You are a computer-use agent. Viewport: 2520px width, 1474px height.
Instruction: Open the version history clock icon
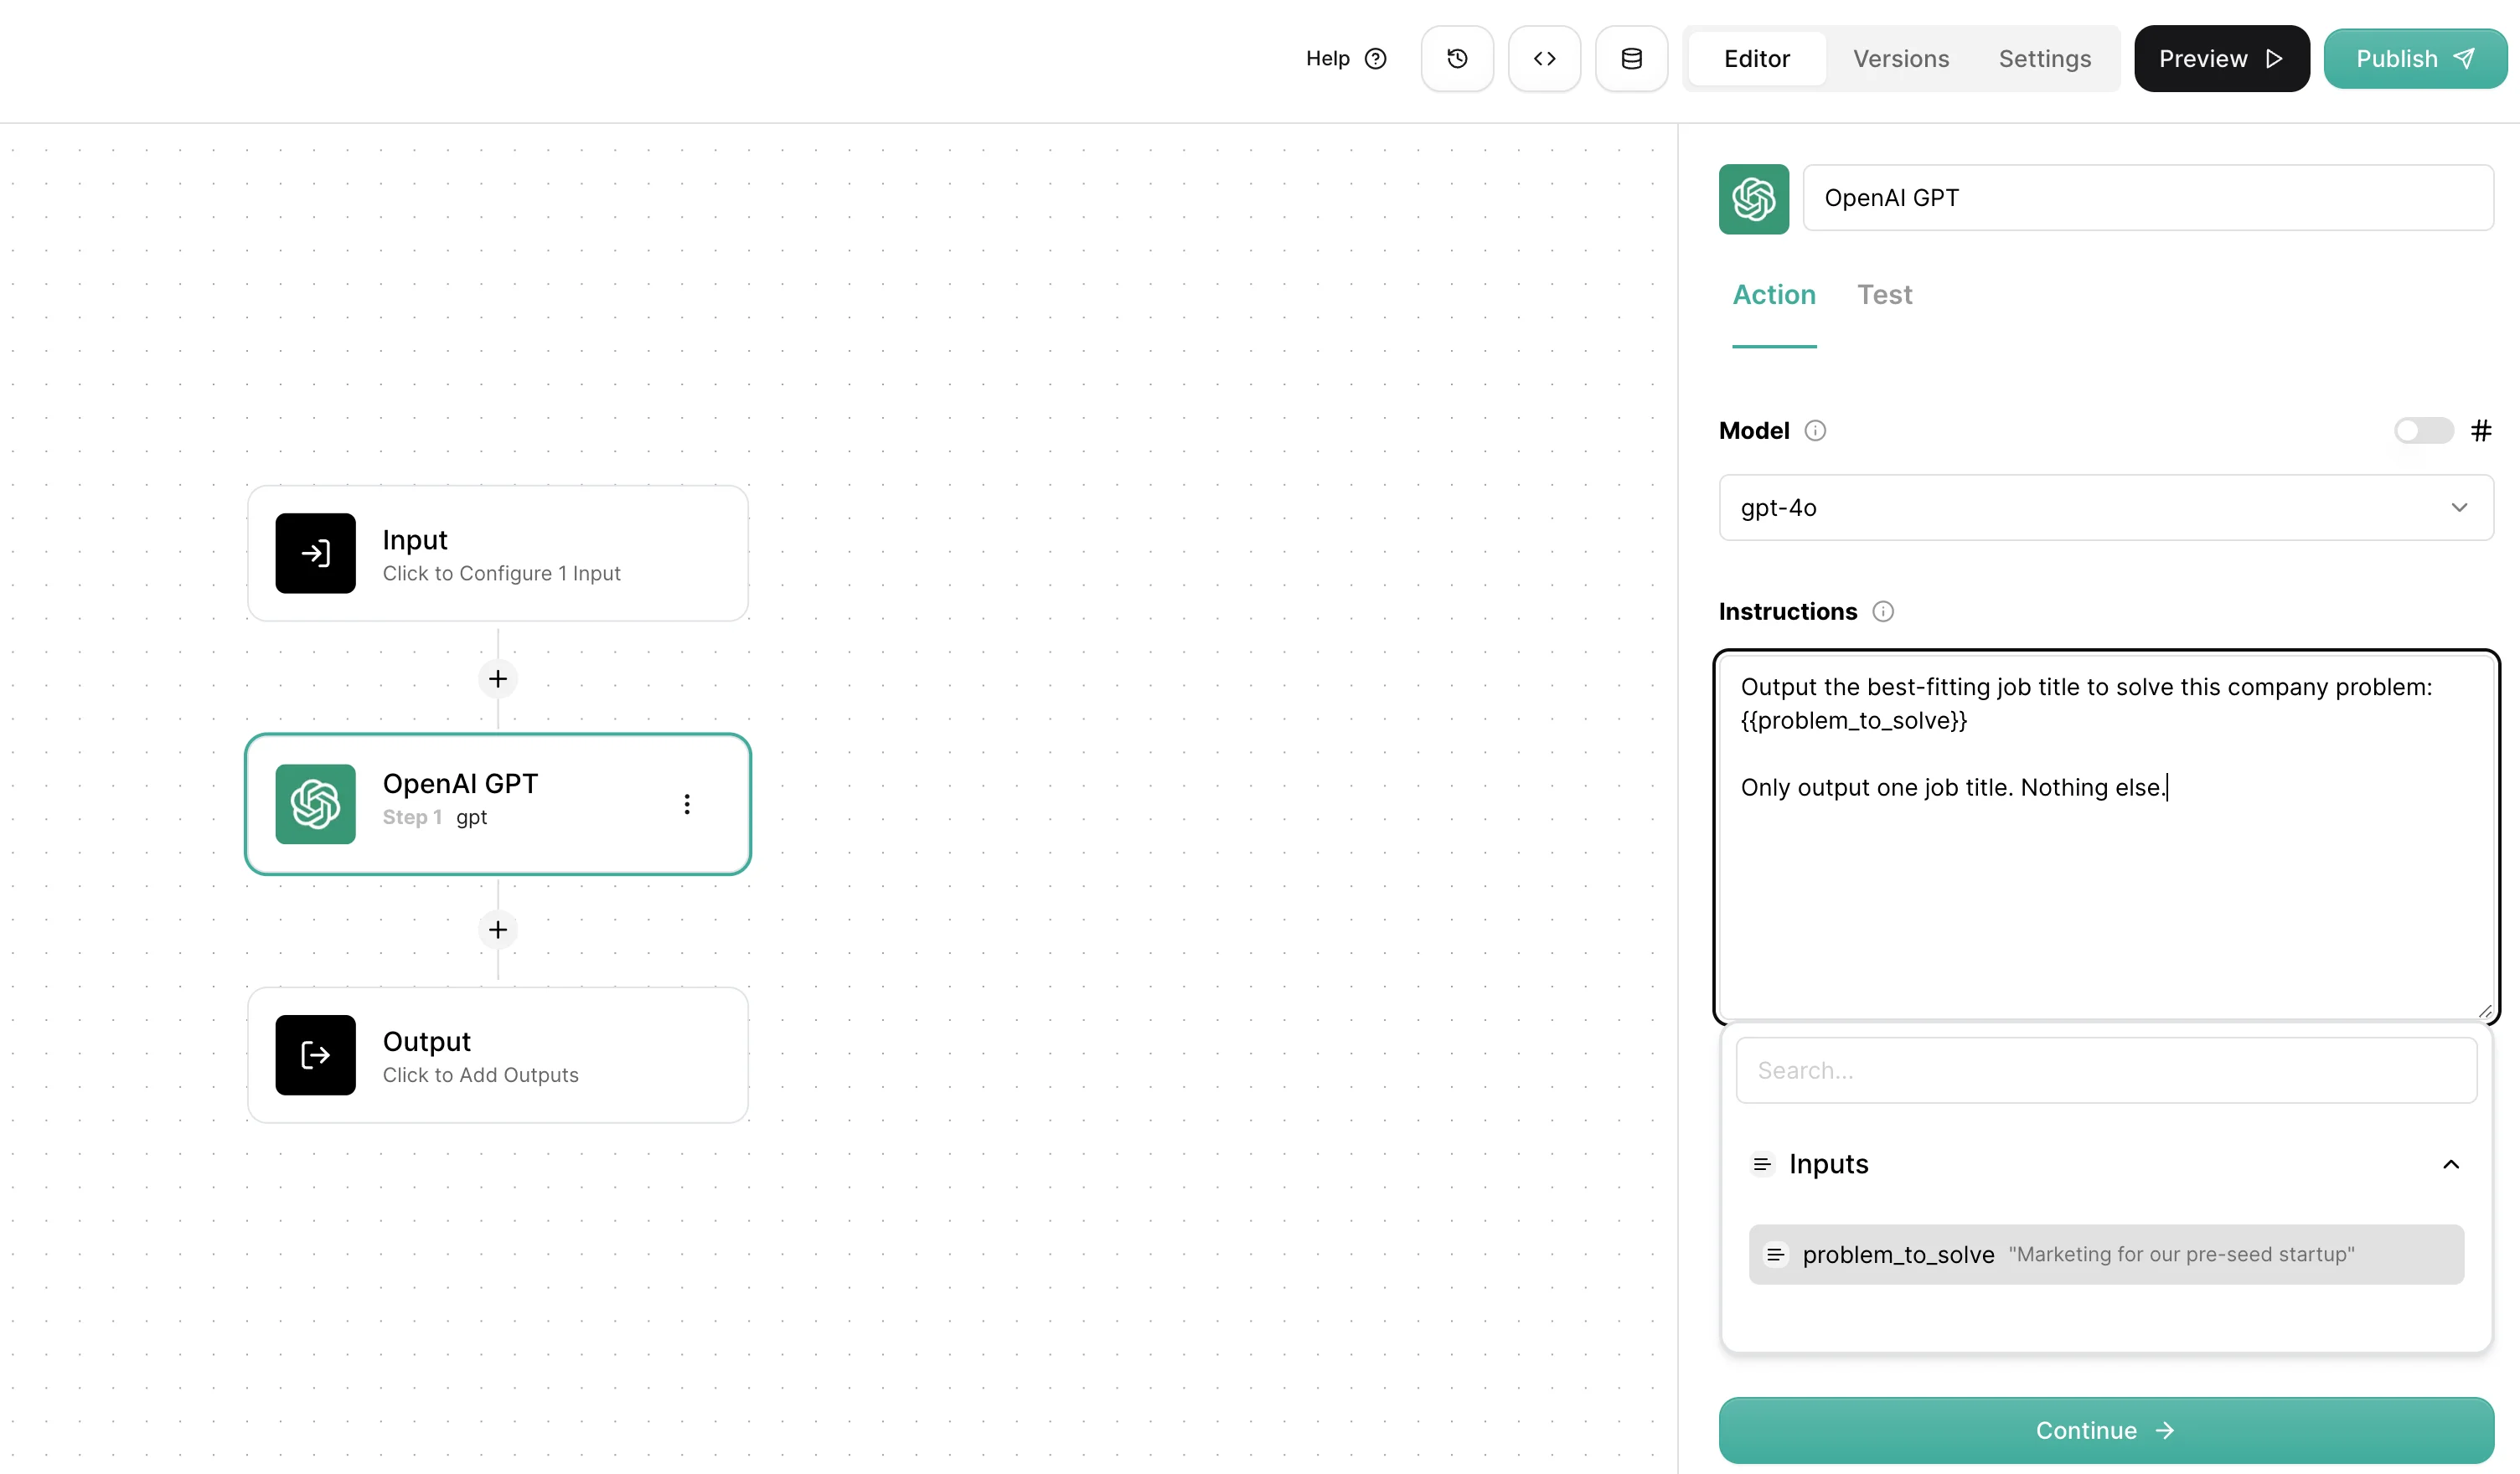[x=1457, y=59]
